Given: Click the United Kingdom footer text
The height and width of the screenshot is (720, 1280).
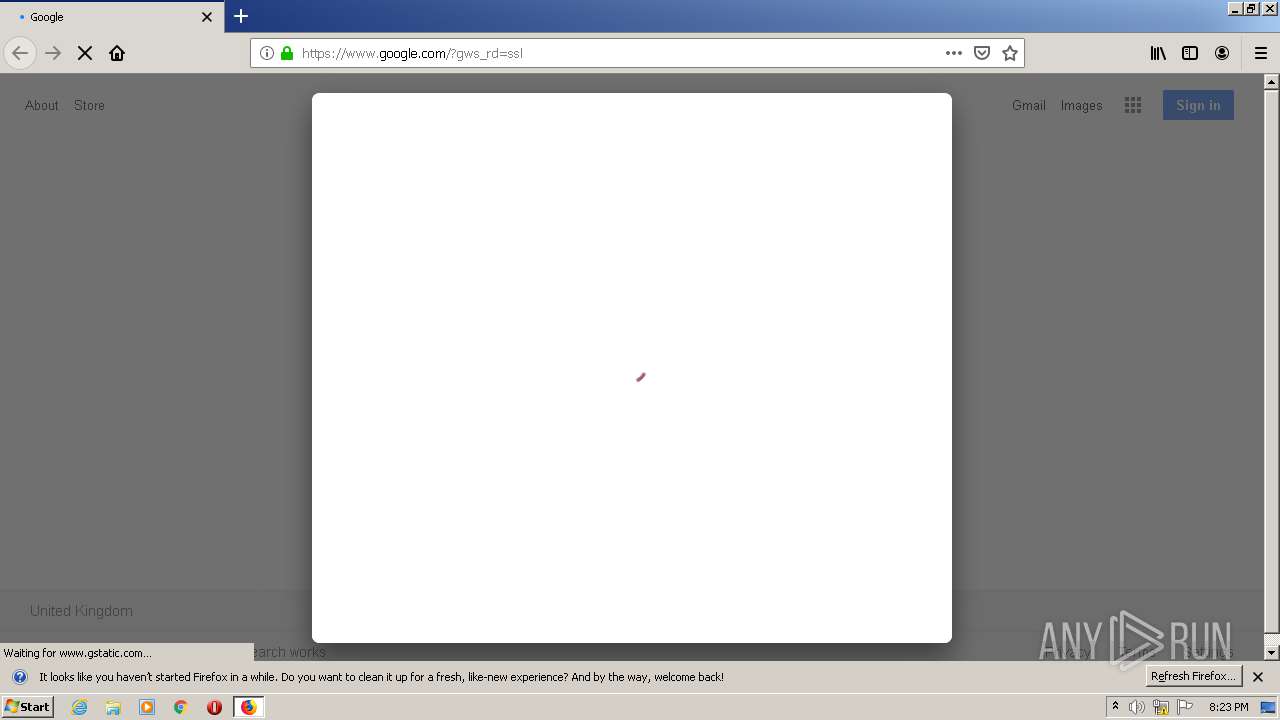Looking at the screenshot, I should point(81,611).
